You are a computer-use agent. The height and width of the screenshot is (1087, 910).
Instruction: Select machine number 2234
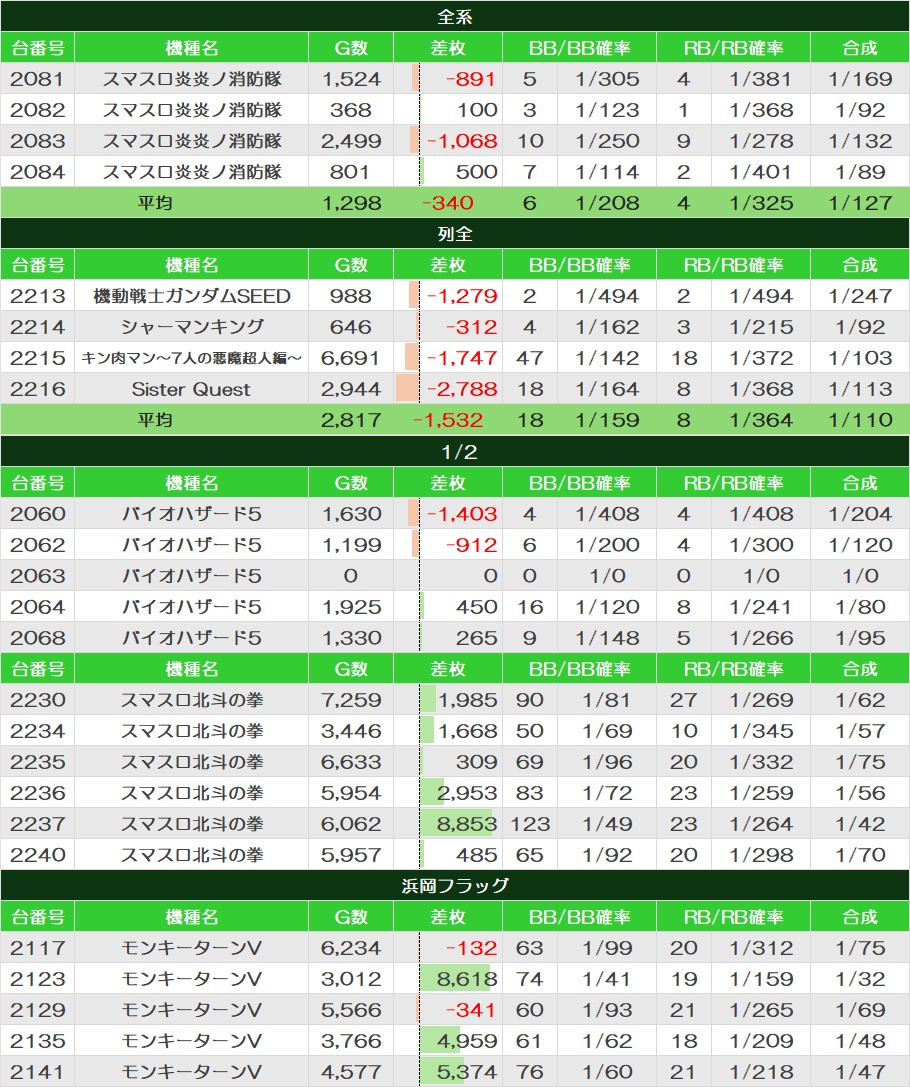pyautogui.click(x=37, y=731)
